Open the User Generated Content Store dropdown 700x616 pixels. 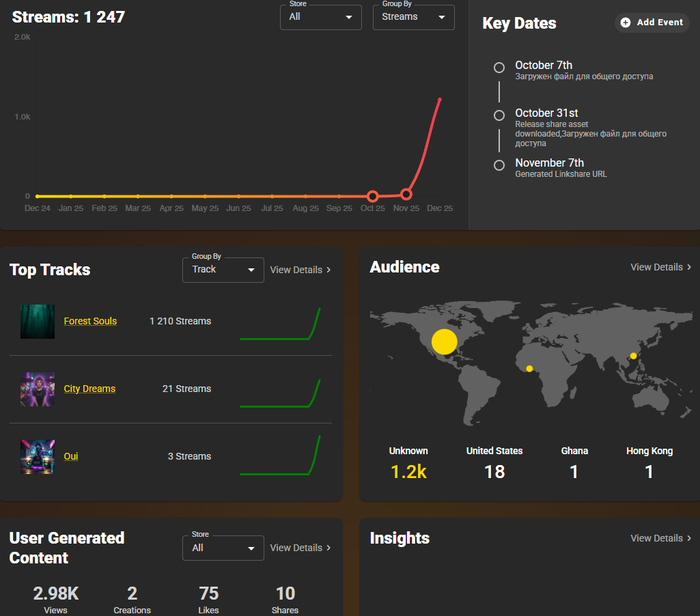pos(222,548)
